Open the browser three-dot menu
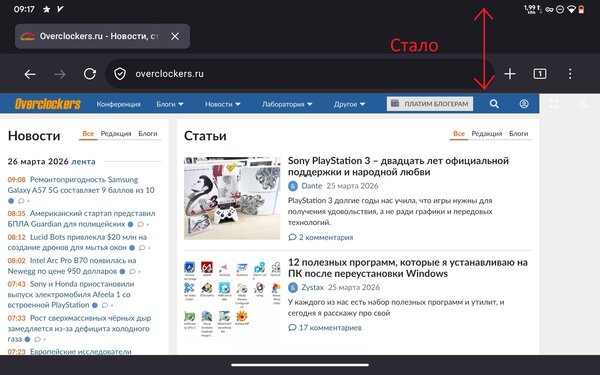Viewport: 600px width, 375px height. [x=570, y=73]
